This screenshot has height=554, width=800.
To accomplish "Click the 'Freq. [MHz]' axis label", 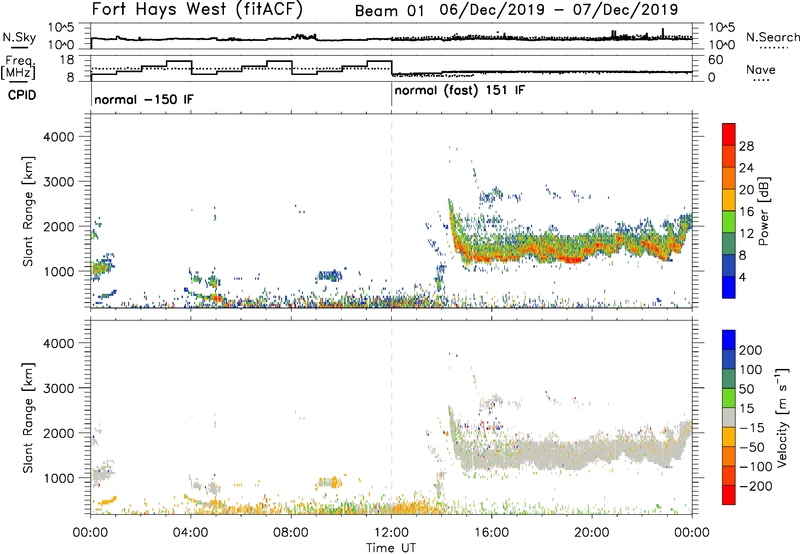I will point(18,67).
